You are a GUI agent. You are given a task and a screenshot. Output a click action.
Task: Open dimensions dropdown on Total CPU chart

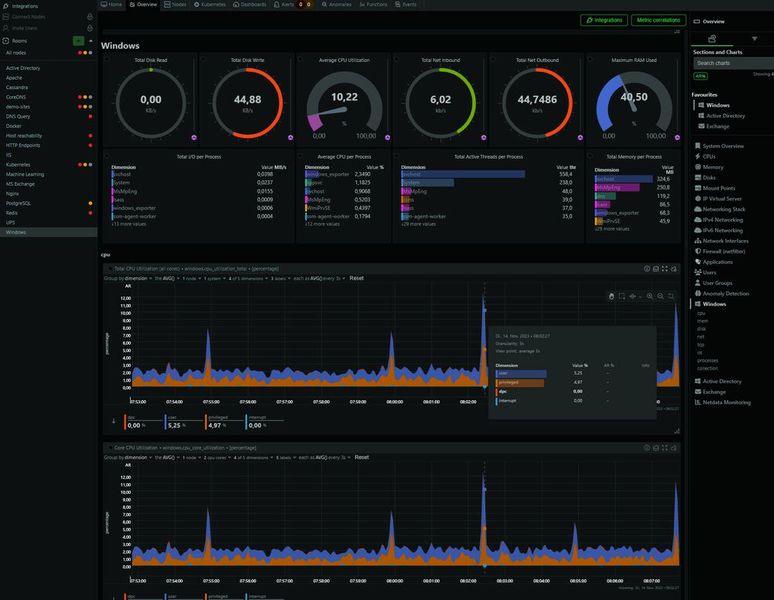pos(248,278)
